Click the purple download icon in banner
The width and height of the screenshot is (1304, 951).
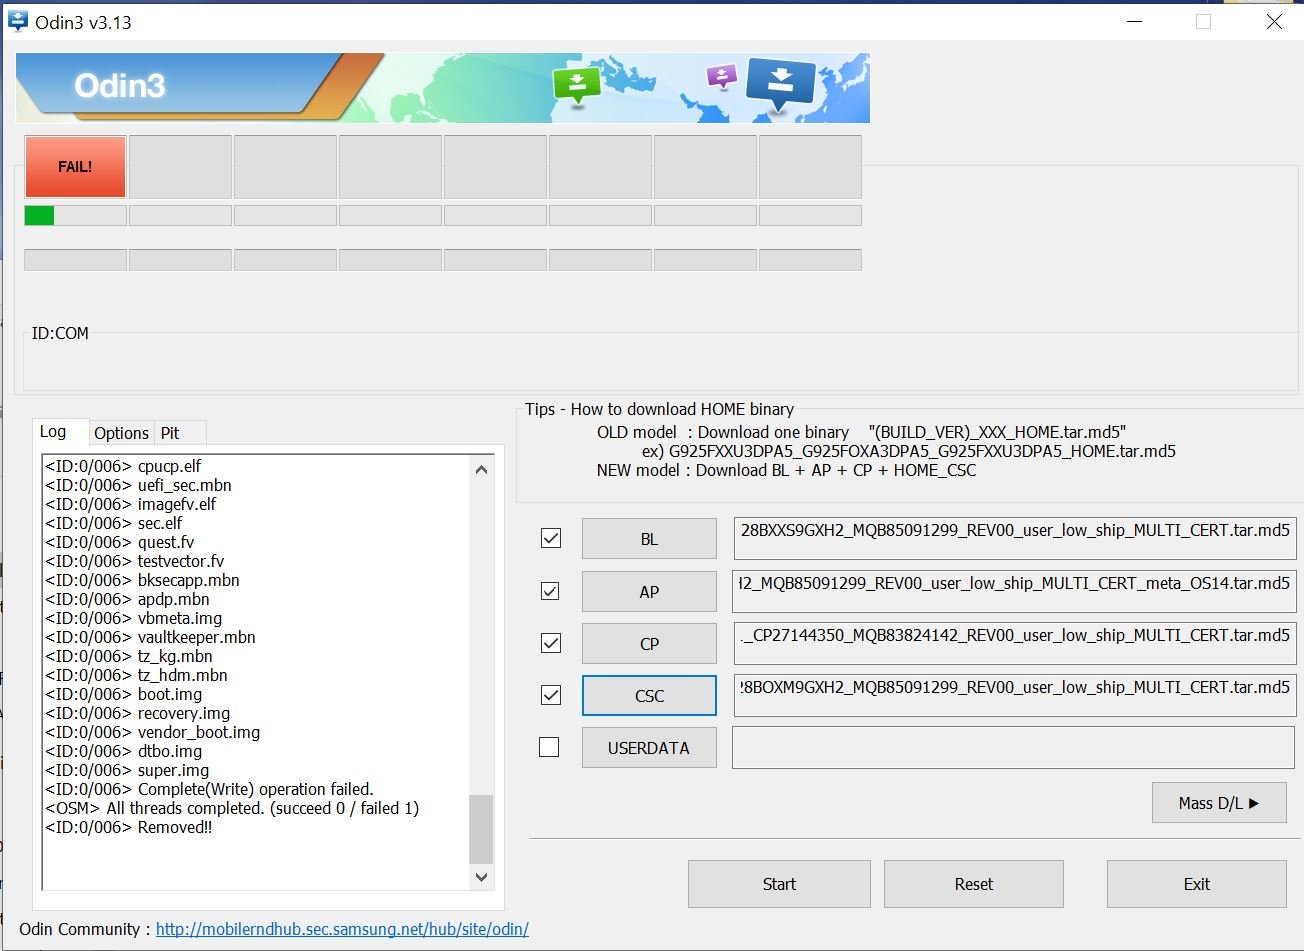coord(721,76)
